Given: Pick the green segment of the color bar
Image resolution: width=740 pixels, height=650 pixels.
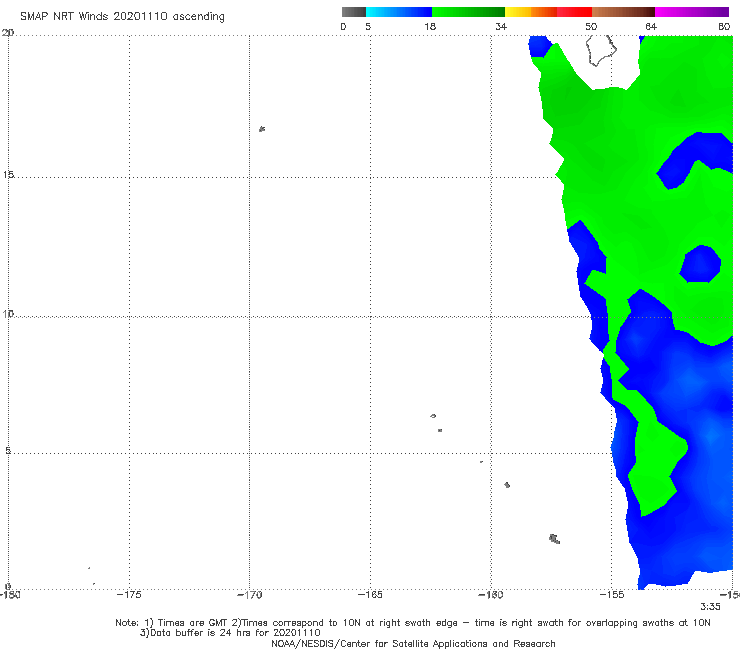Looking at the screenshot, I should coord(468,12).
